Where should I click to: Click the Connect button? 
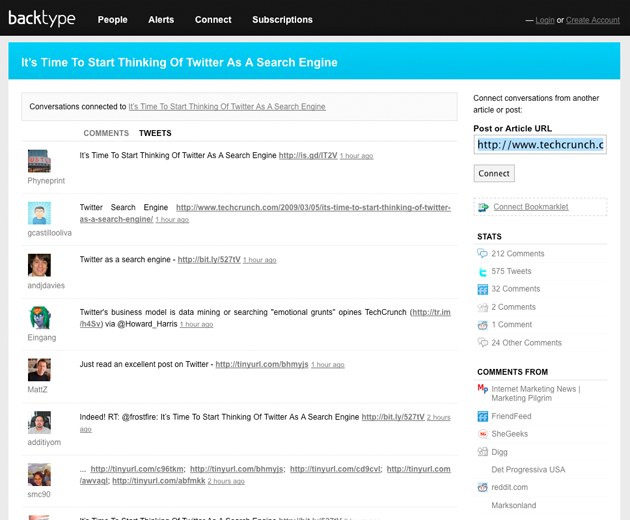click(x=494, y=174)
